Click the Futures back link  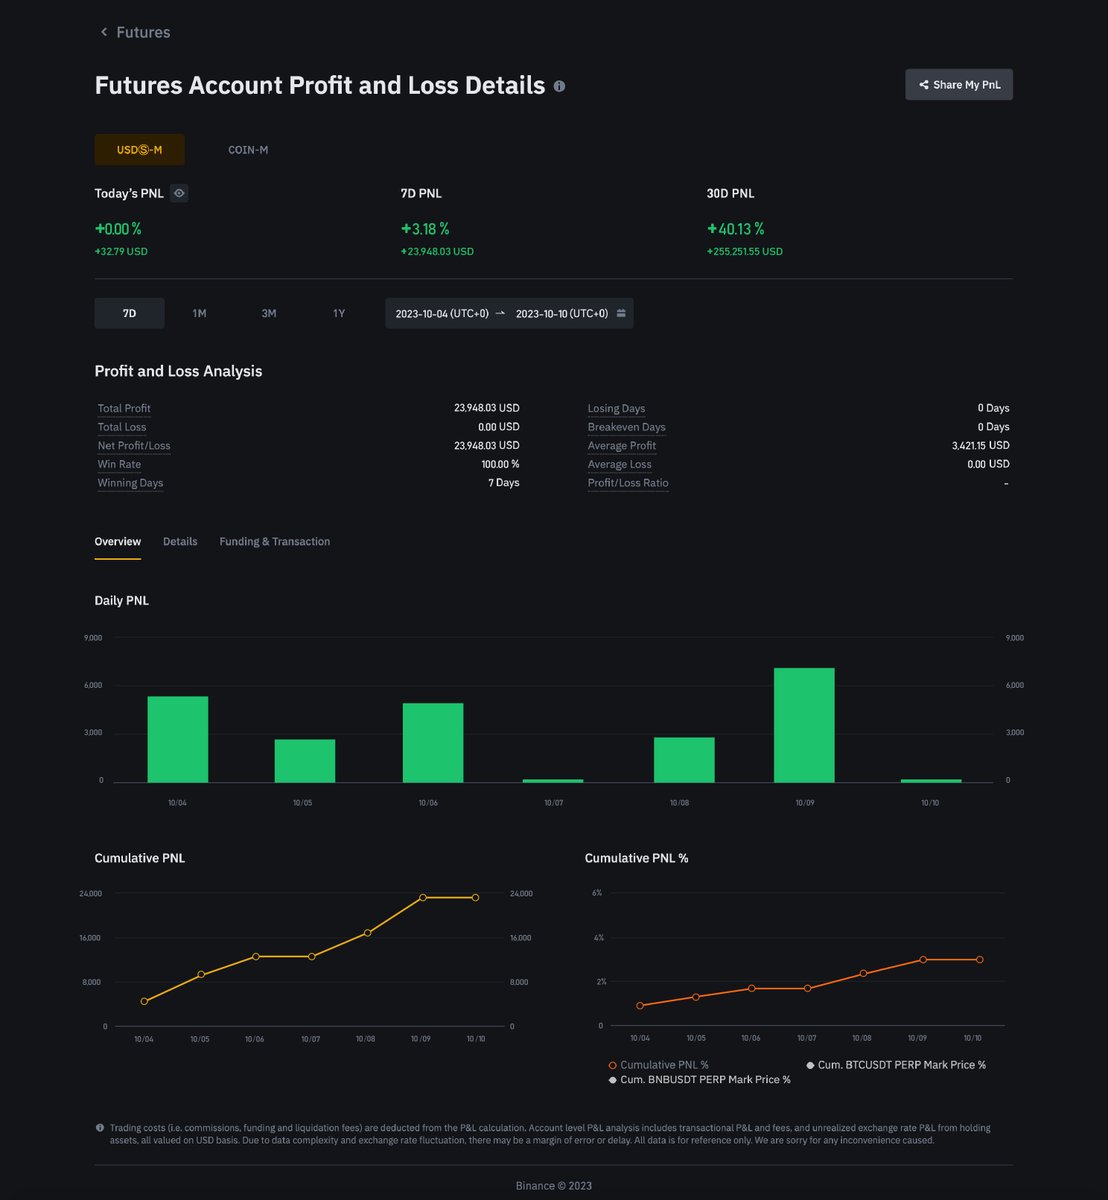[134, 32]
